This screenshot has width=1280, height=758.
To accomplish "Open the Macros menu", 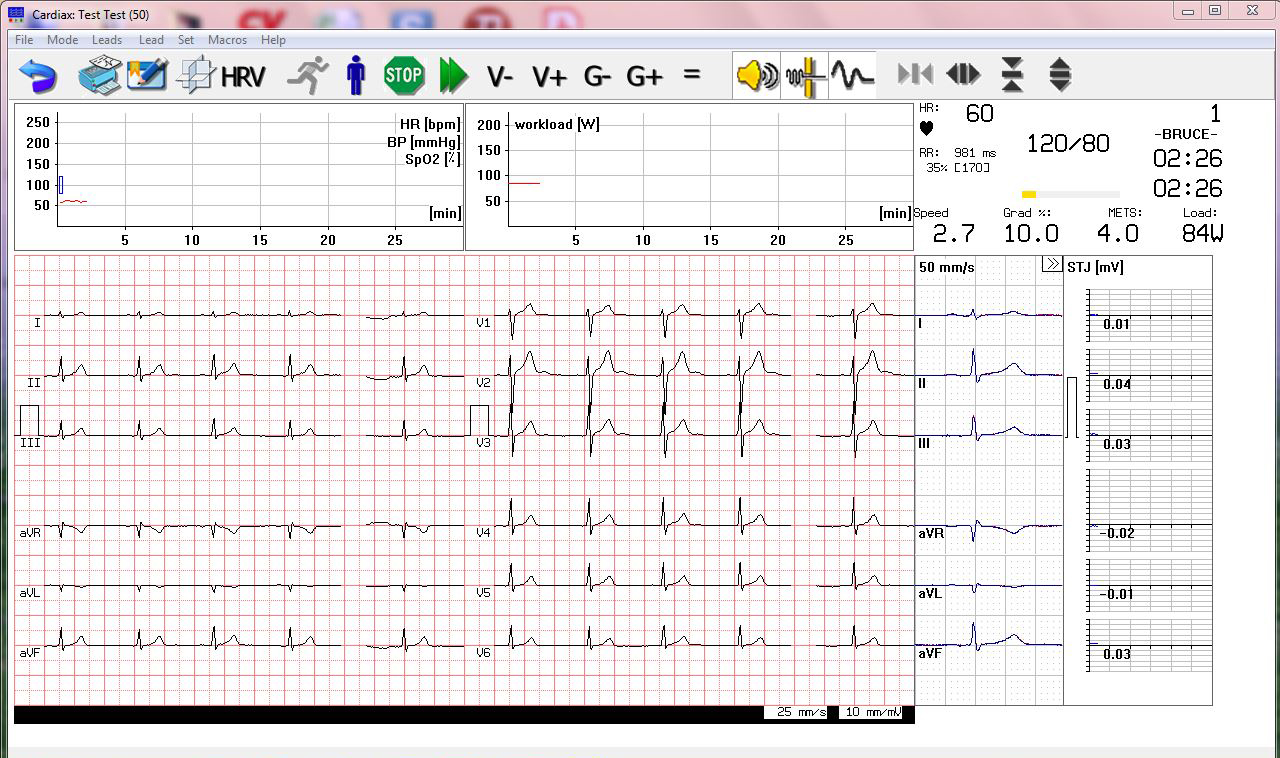I will 227,40.
